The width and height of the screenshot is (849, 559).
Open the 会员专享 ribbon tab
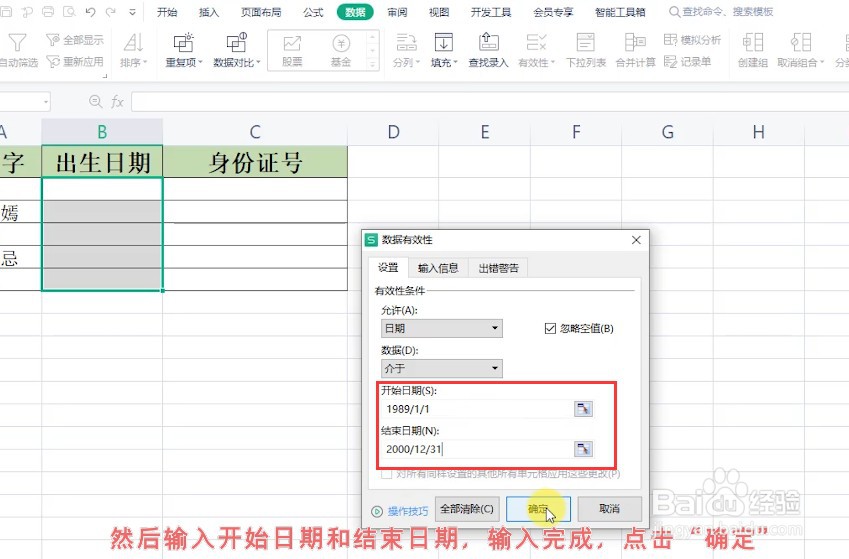point(553,12)
